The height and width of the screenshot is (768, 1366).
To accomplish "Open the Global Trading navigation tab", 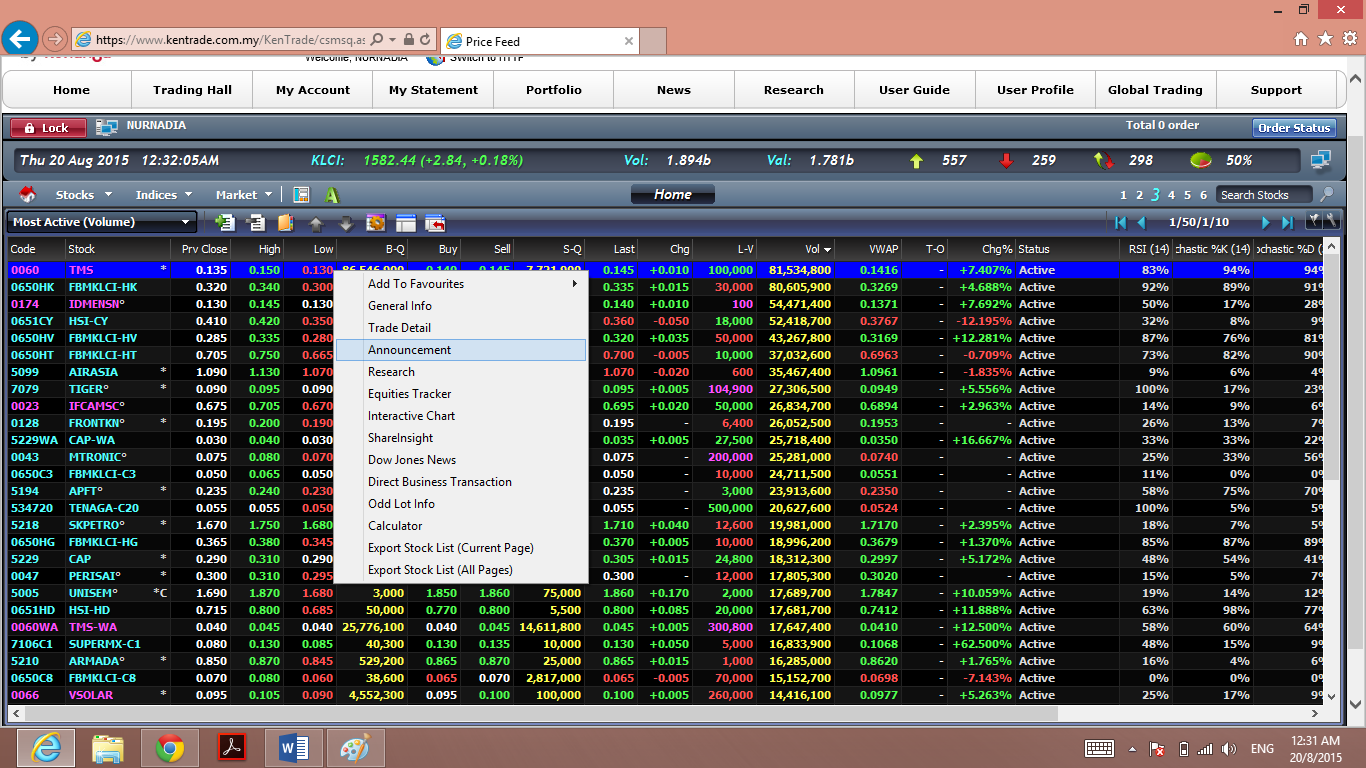I will click(1155, 90).
